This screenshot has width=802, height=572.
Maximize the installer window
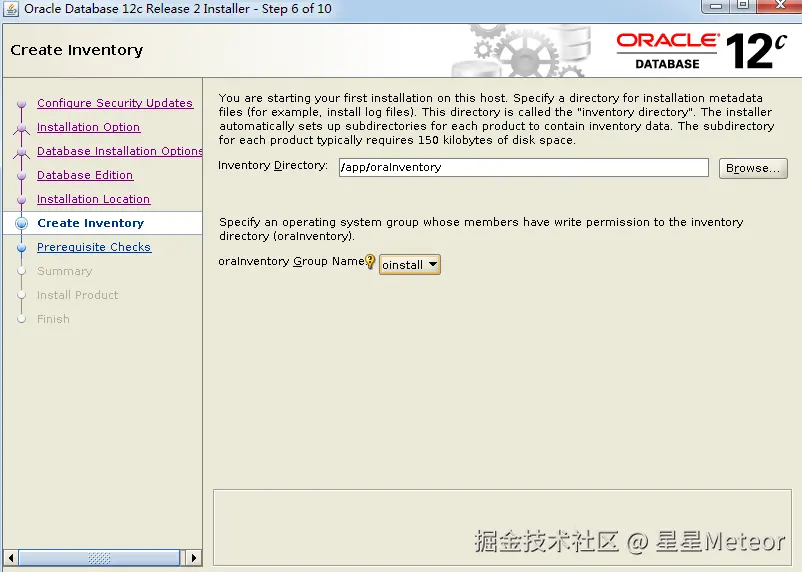click(x=743, y=6)
